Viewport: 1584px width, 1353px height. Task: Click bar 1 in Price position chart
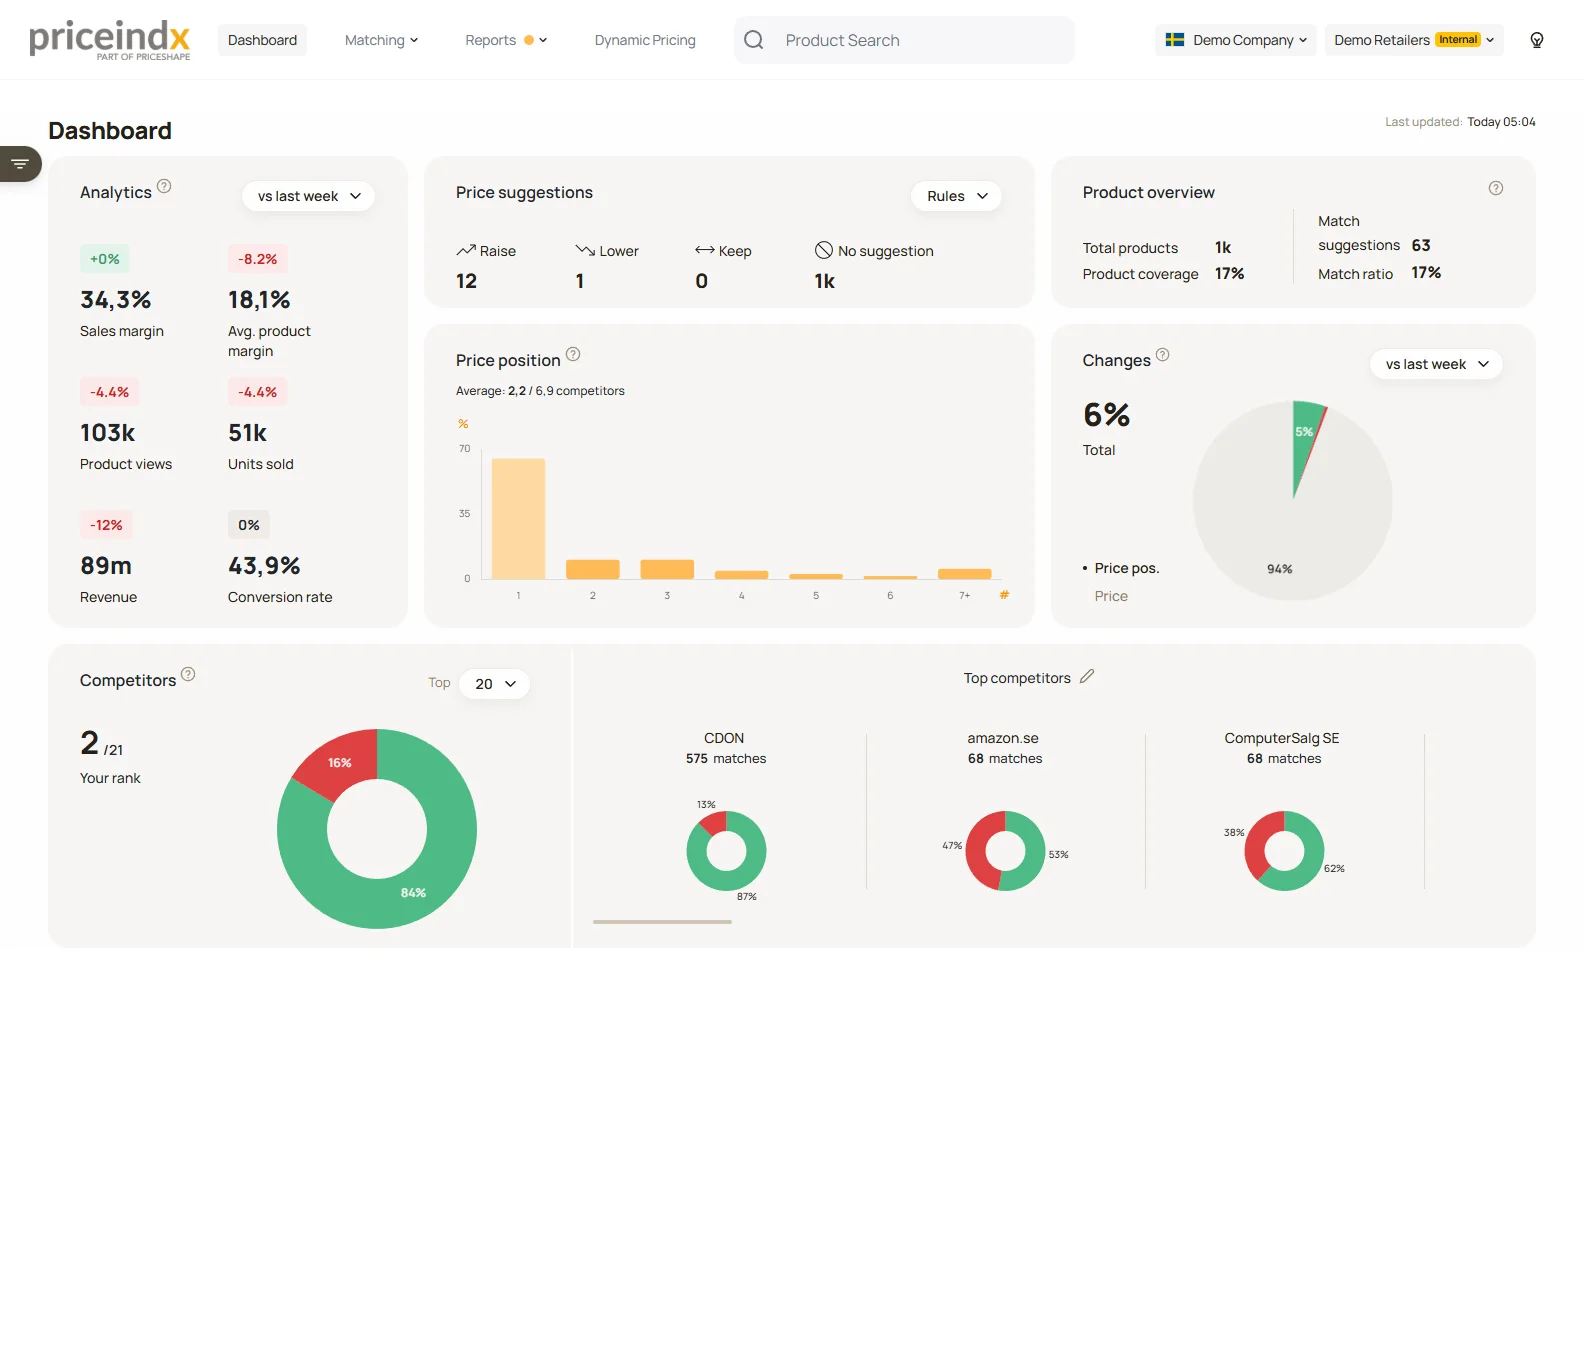[x=518, y=518]
